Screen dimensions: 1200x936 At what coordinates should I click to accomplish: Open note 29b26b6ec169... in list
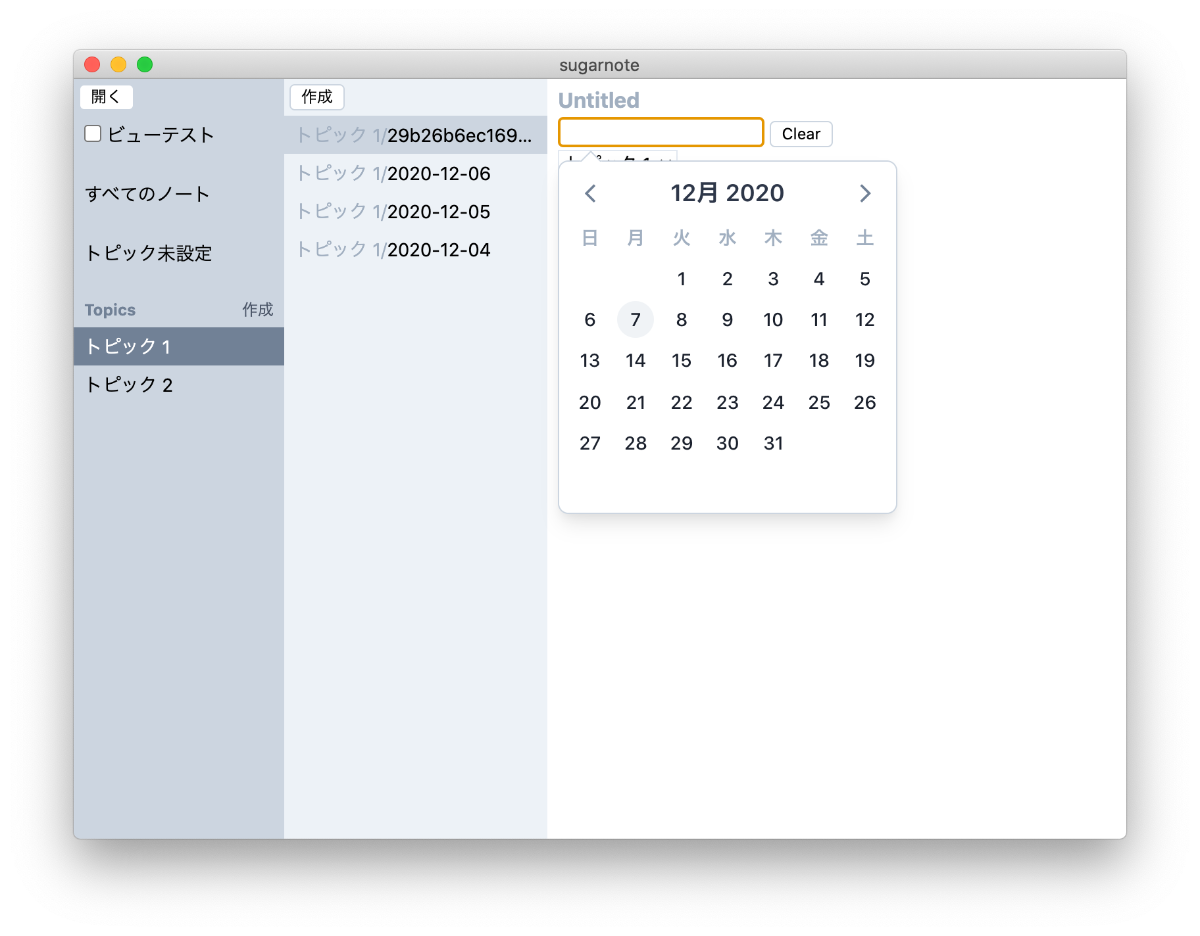[415, 135]
